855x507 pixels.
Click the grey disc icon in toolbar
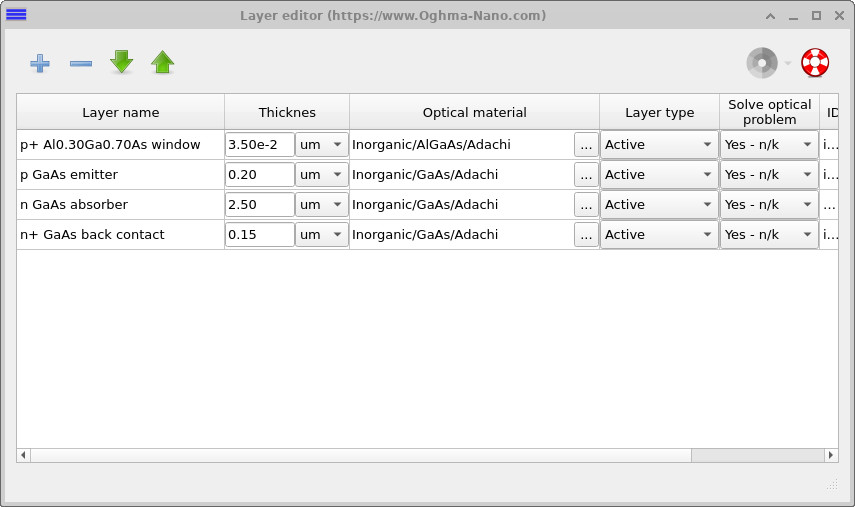point(762,63)
